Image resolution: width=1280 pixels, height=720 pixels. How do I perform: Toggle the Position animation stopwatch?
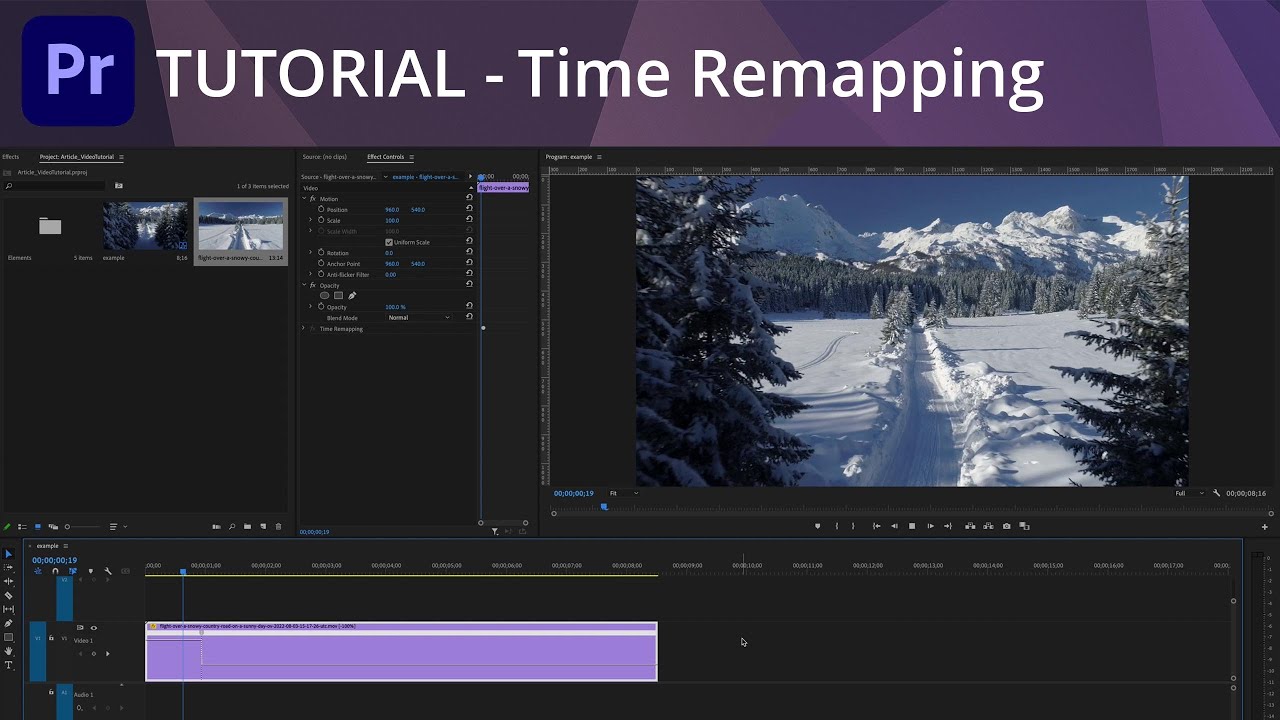point(321,210)
